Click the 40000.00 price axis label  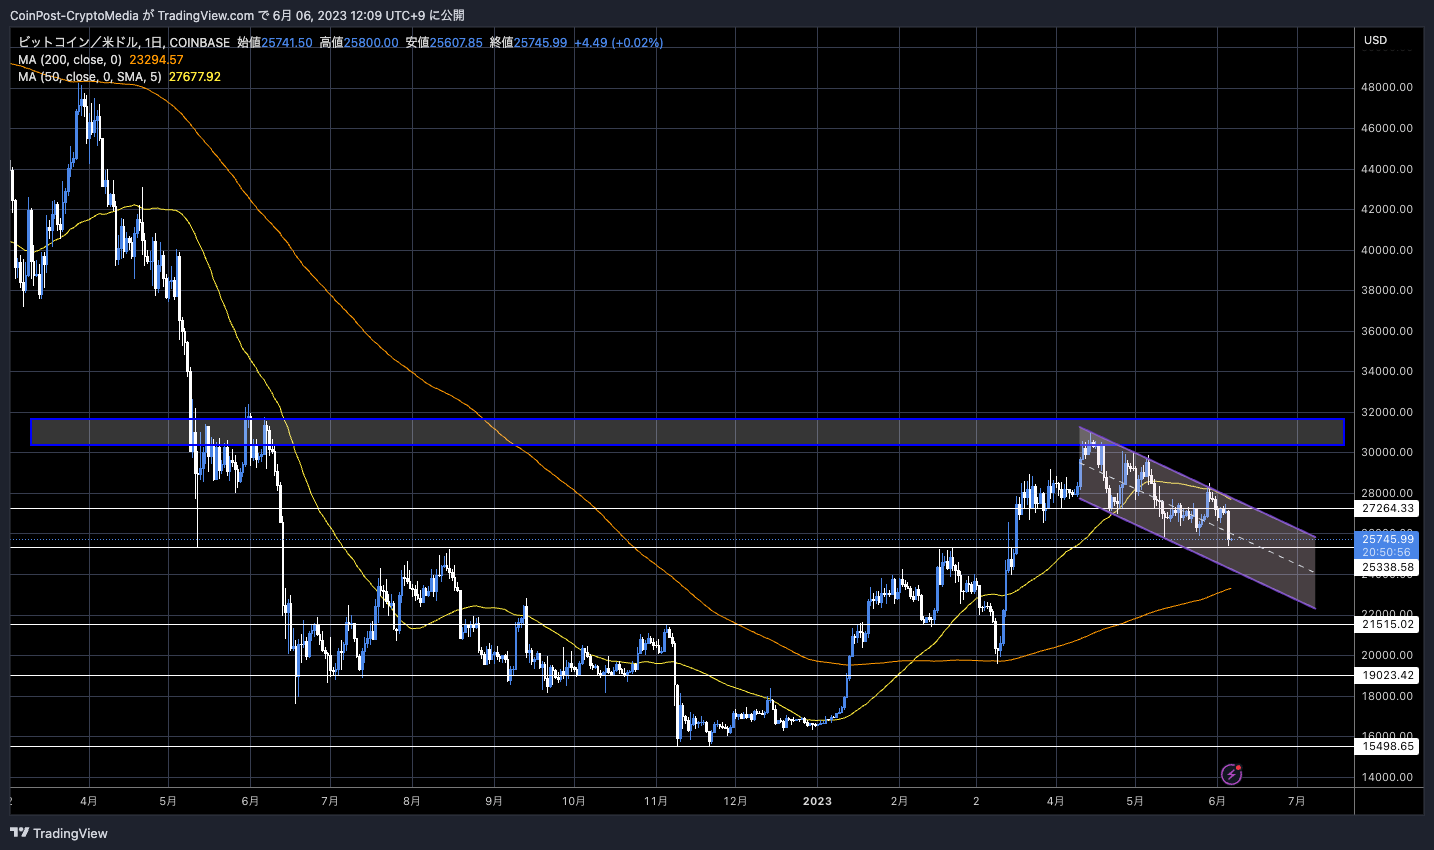pos(1387,250)
